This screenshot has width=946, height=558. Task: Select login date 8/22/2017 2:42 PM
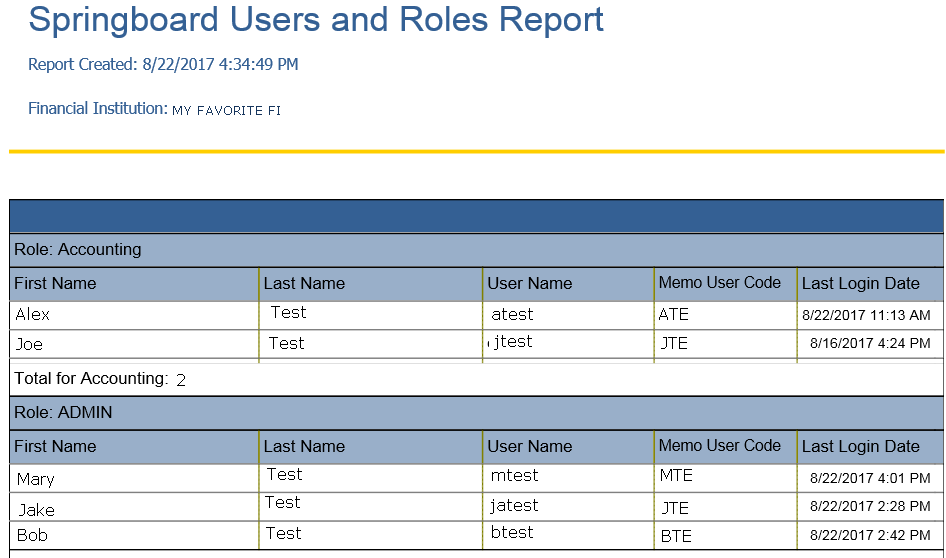tap(870, 535)
